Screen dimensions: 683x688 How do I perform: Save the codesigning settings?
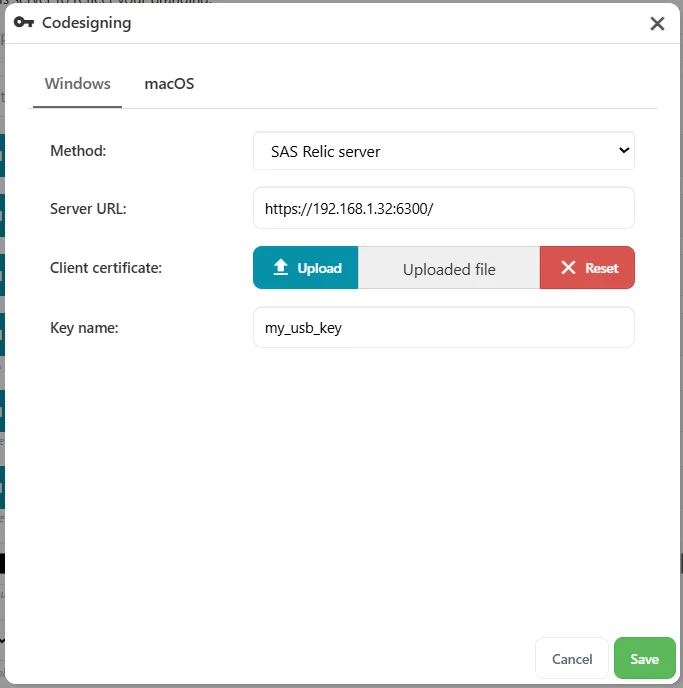644,659
